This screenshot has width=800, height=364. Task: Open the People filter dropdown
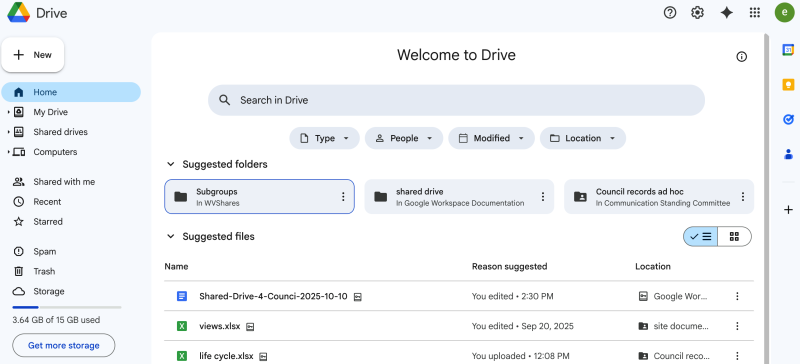coord(404,138)
